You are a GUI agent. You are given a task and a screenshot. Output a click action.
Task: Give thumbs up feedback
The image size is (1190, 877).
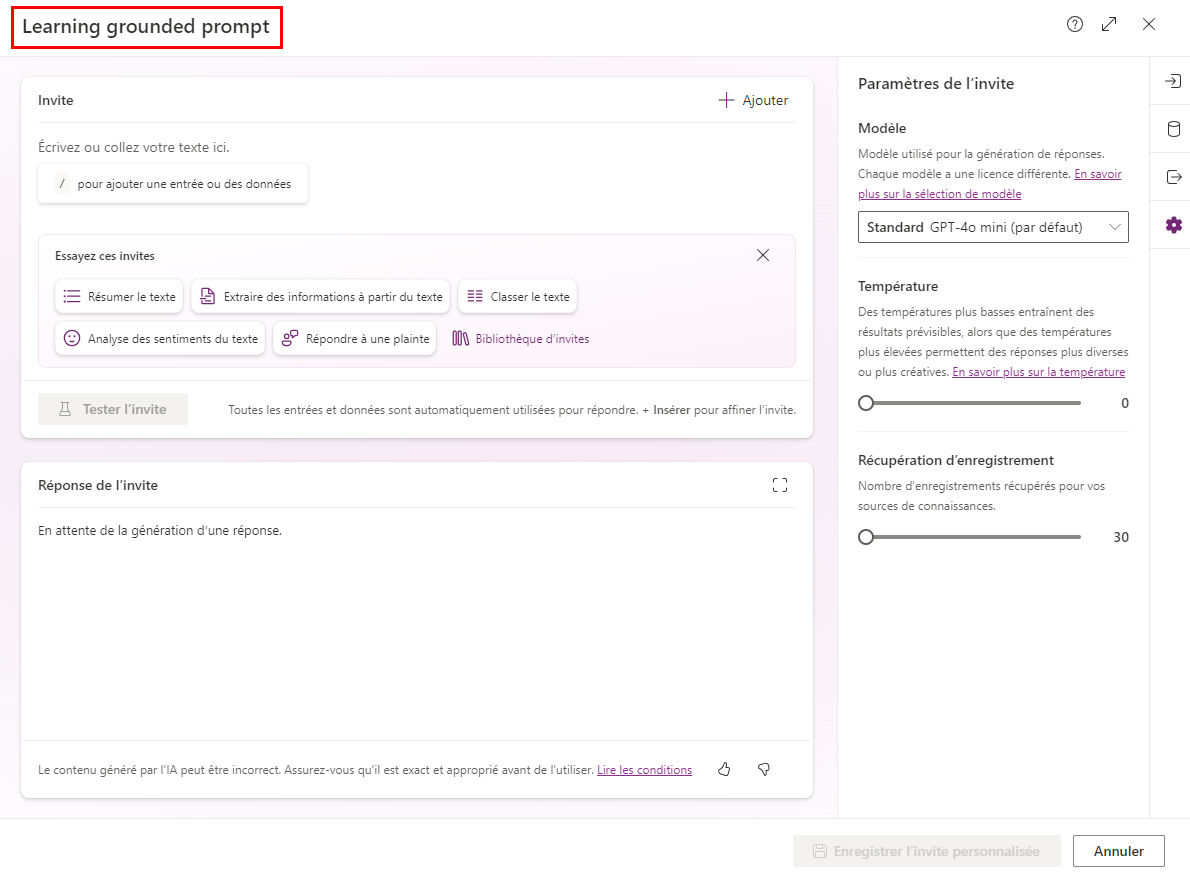[724, 769]
